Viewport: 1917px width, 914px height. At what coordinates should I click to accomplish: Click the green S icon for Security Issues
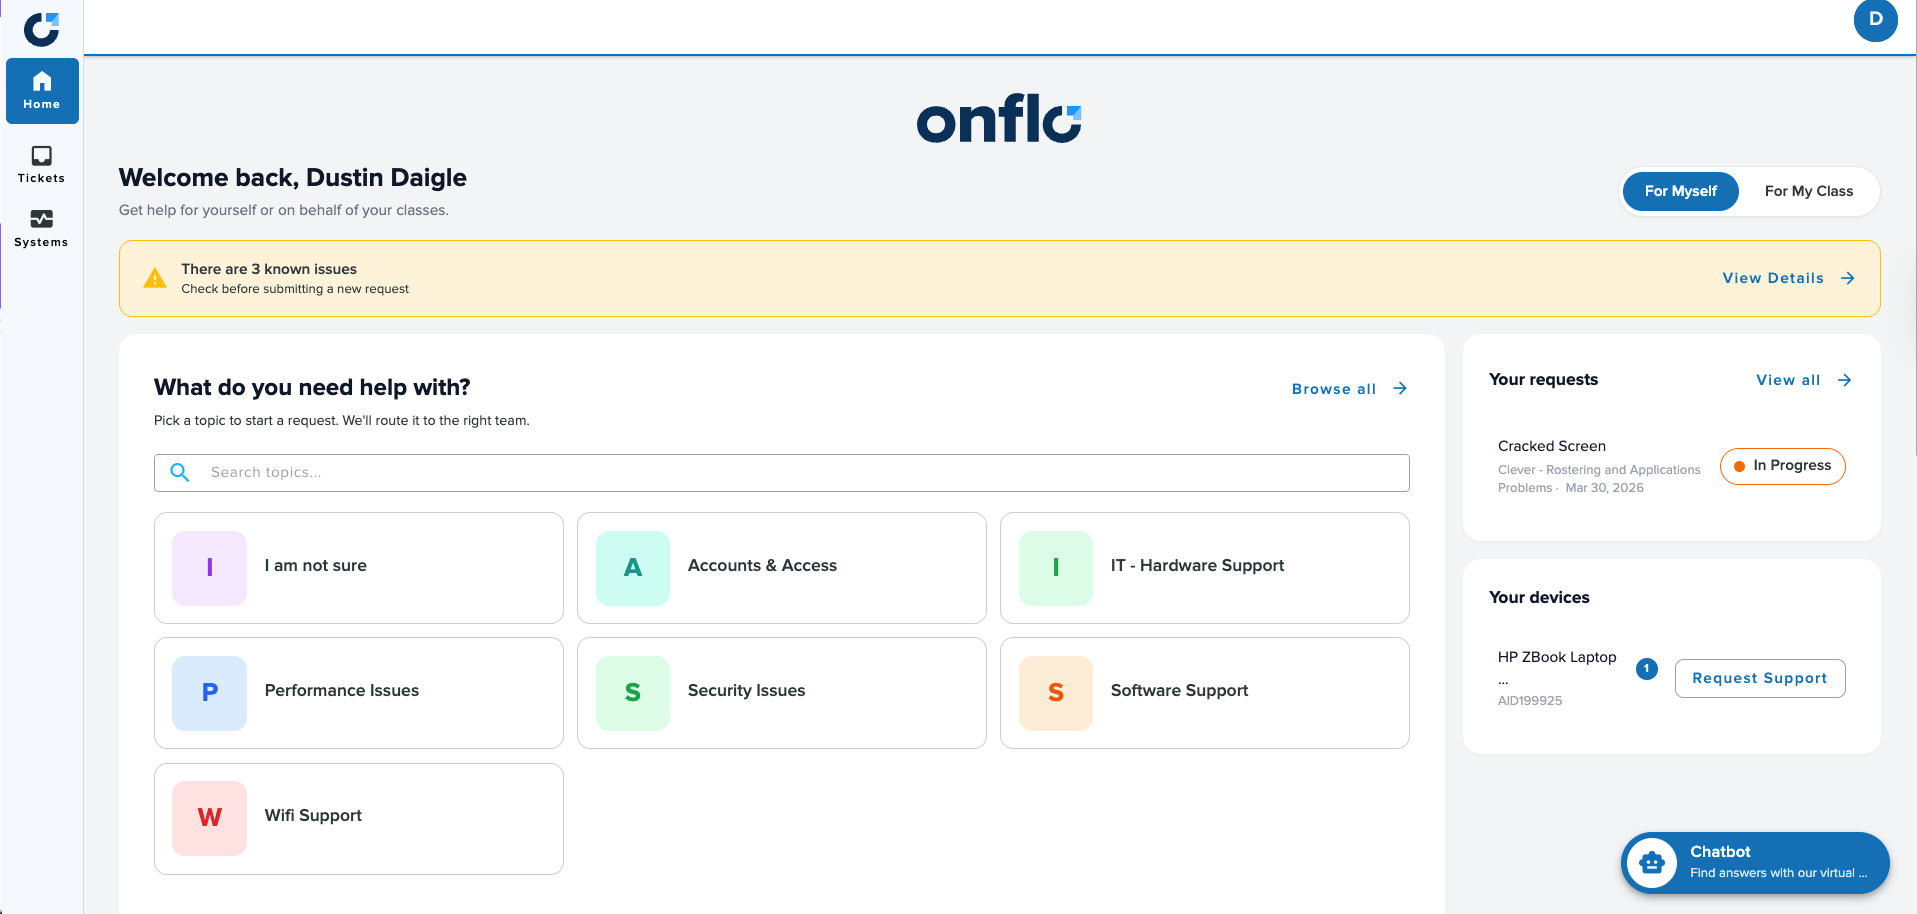[x=633, y=693]
